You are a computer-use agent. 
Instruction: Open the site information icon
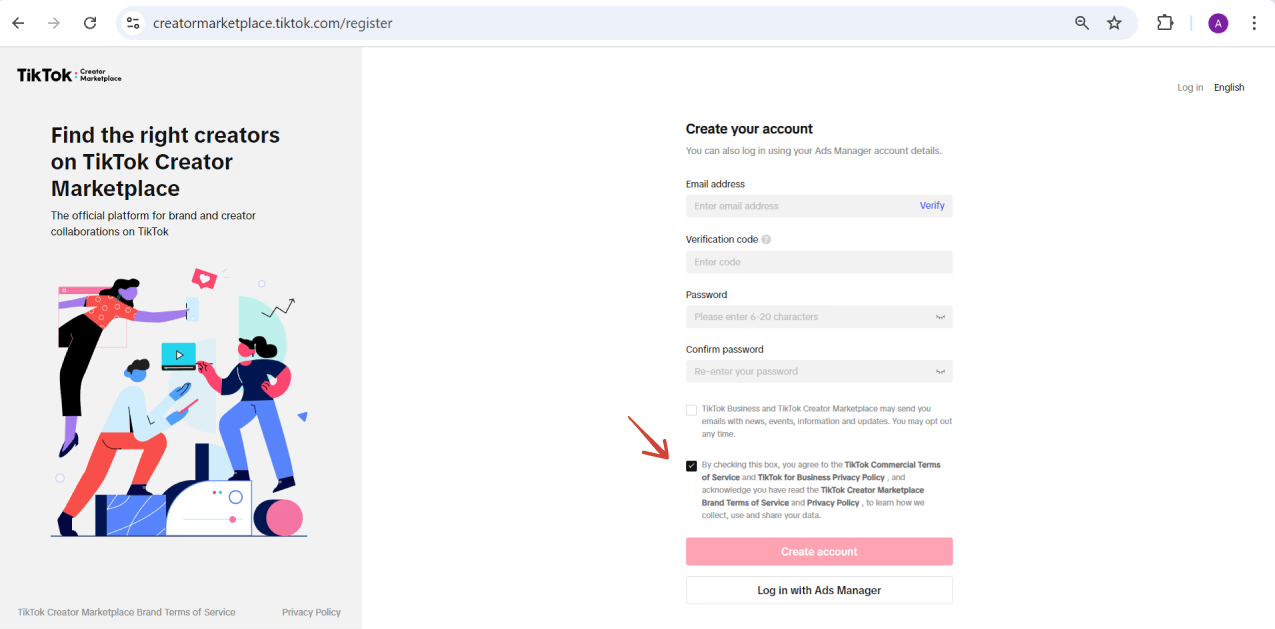133,22
